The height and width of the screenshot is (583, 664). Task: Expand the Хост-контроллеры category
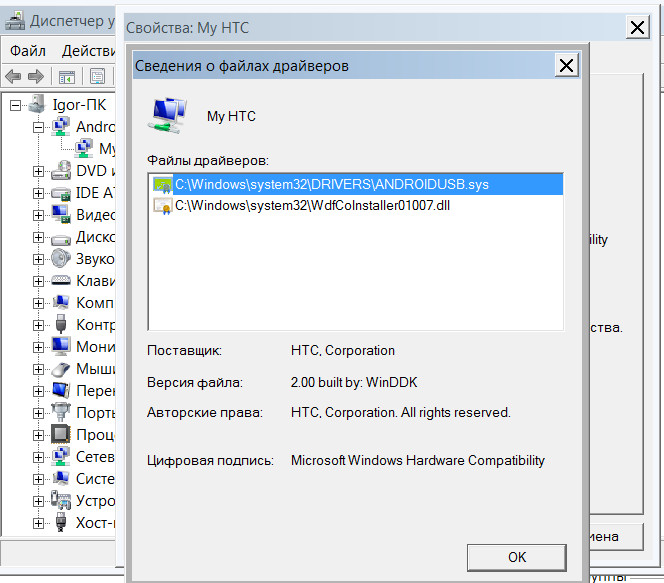click(x=38, y=523)
